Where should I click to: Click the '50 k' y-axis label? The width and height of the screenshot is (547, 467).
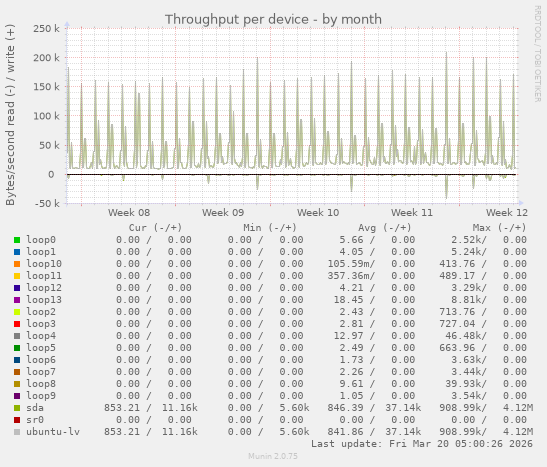coord(49,145)
